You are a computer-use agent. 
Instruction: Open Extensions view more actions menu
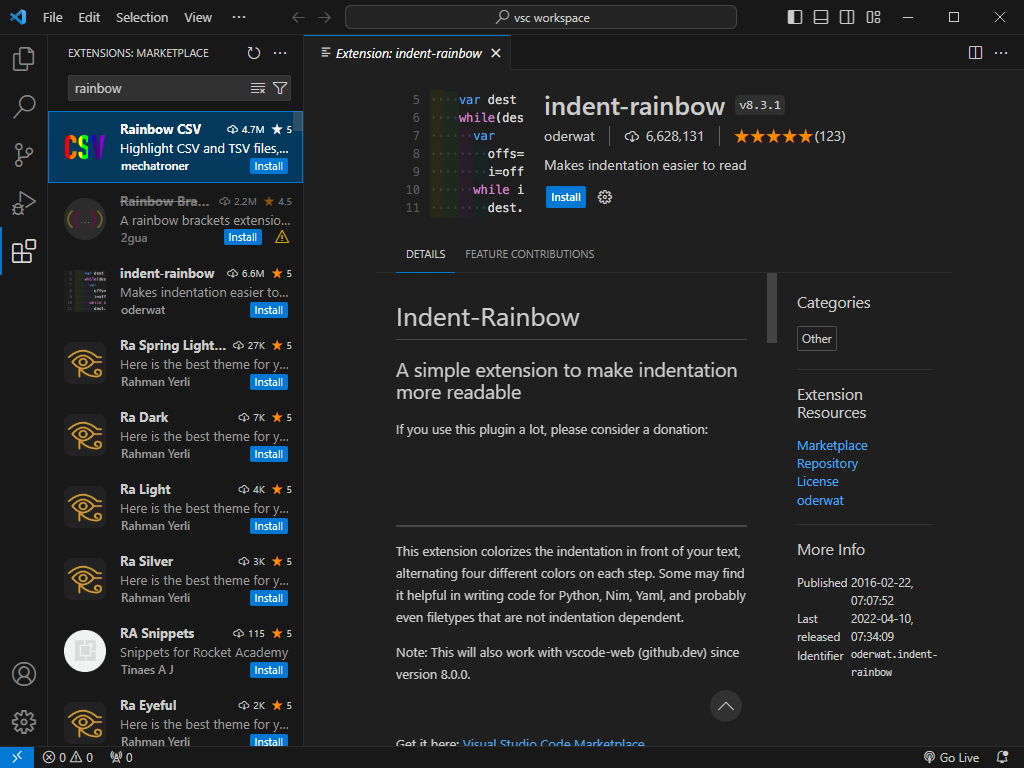click(280, 53)
